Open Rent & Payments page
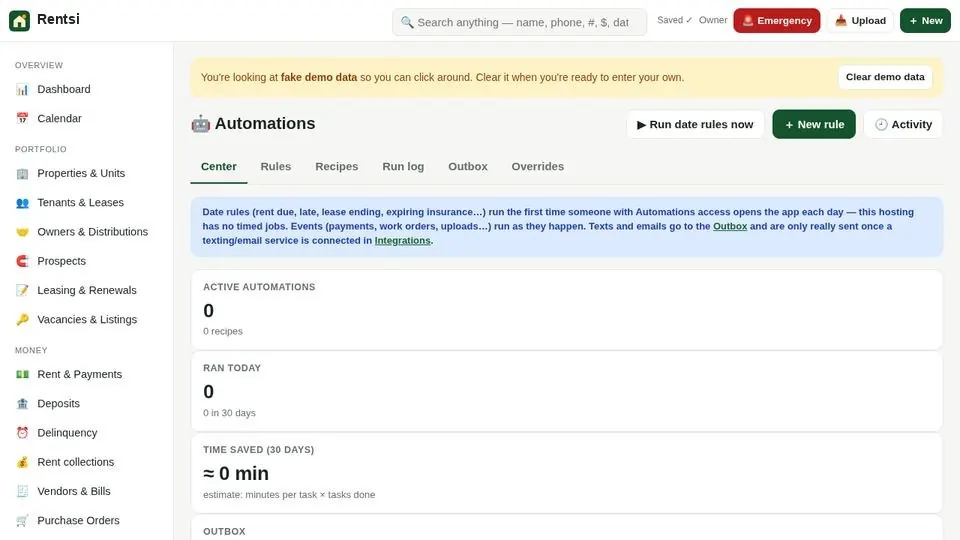This screenshot has width=960, height=540. click(x=86, y=374)
